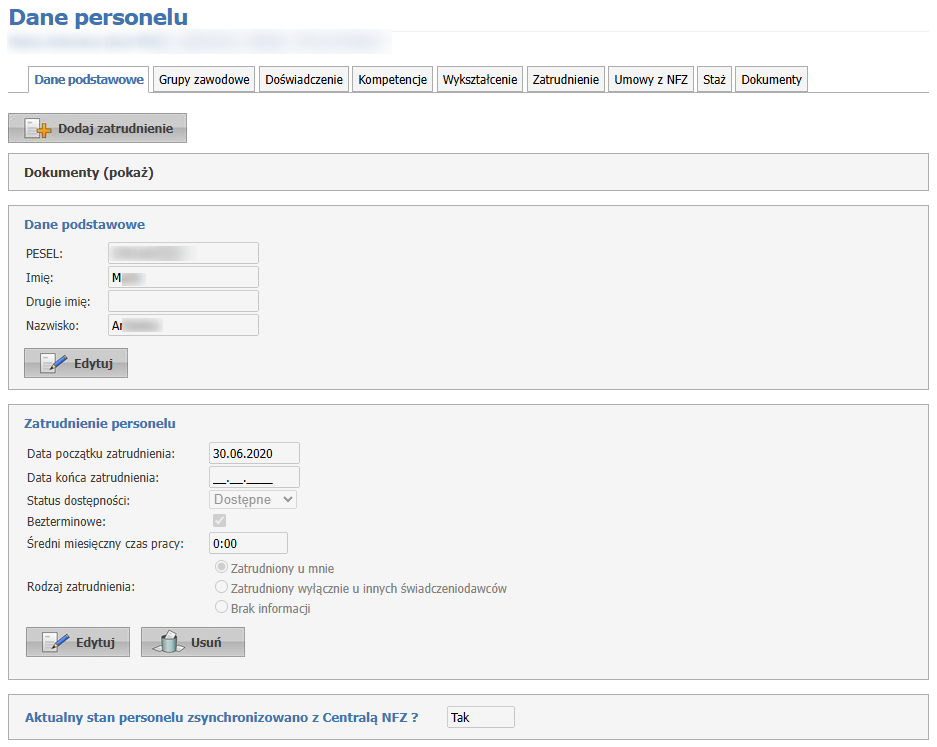Click the Dodaj zatrudnienie document-plus icon
The image size is (937, 747).
click(x=38, y=129)
